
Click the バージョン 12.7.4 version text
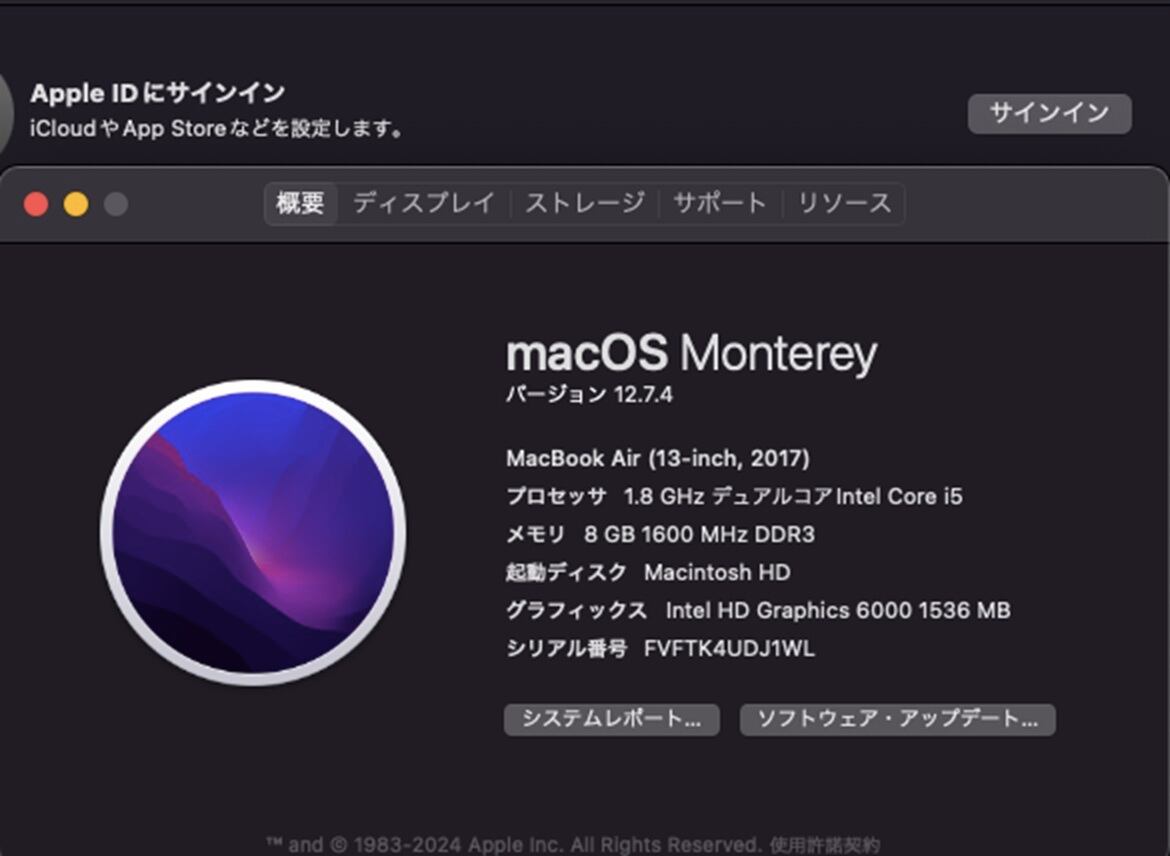coord(589,394)
